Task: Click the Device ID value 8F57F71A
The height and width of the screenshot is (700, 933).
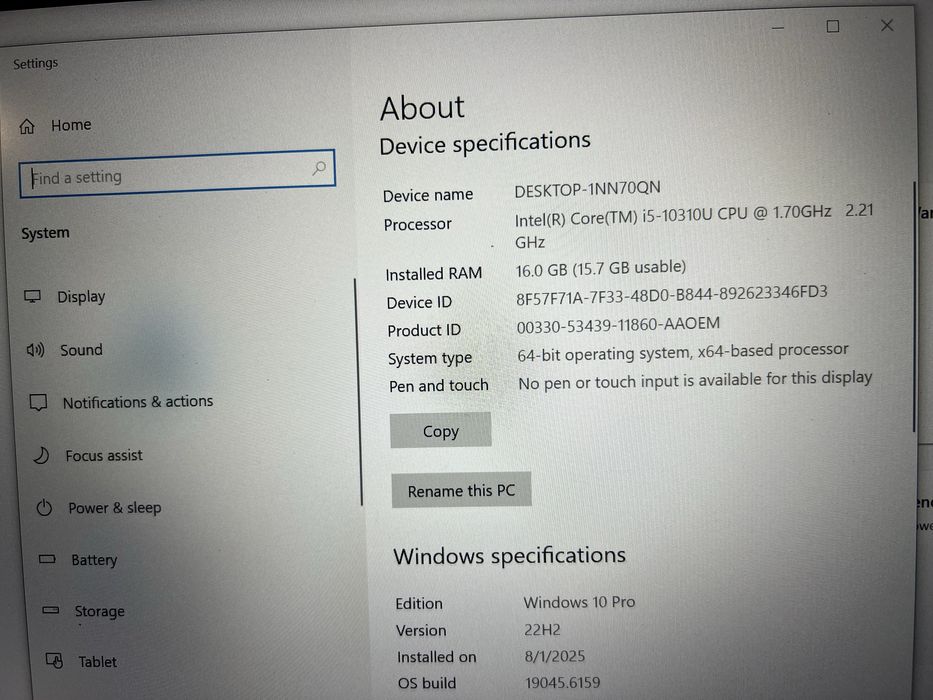Action: click(x=671, y=295)
